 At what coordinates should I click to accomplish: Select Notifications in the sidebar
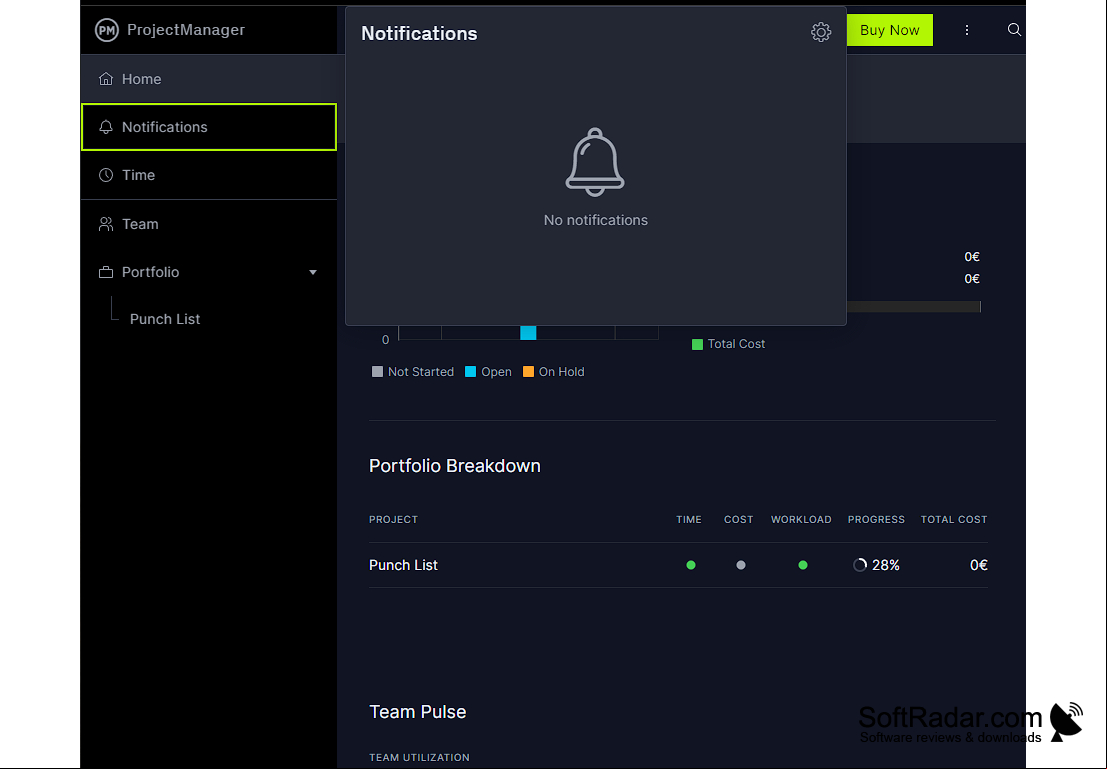pyautogui.click(x=209, y=127)
